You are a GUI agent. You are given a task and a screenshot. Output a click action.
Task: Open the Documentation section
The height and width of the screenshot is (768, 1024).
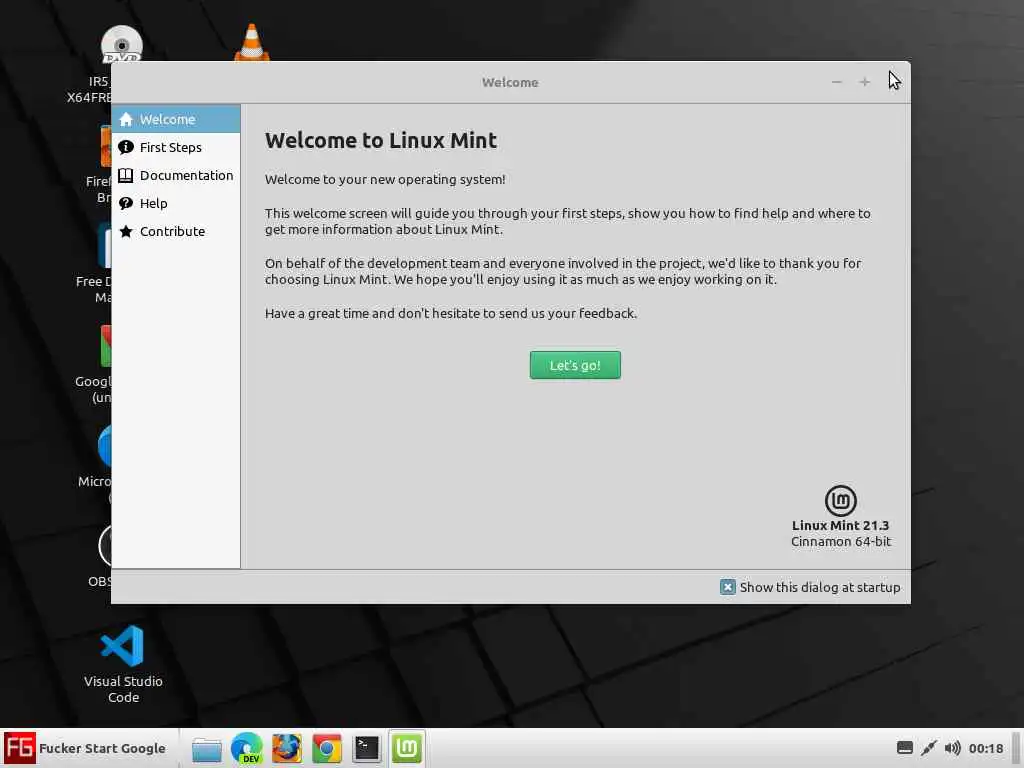pyautogui.click(x=176, y=176)
